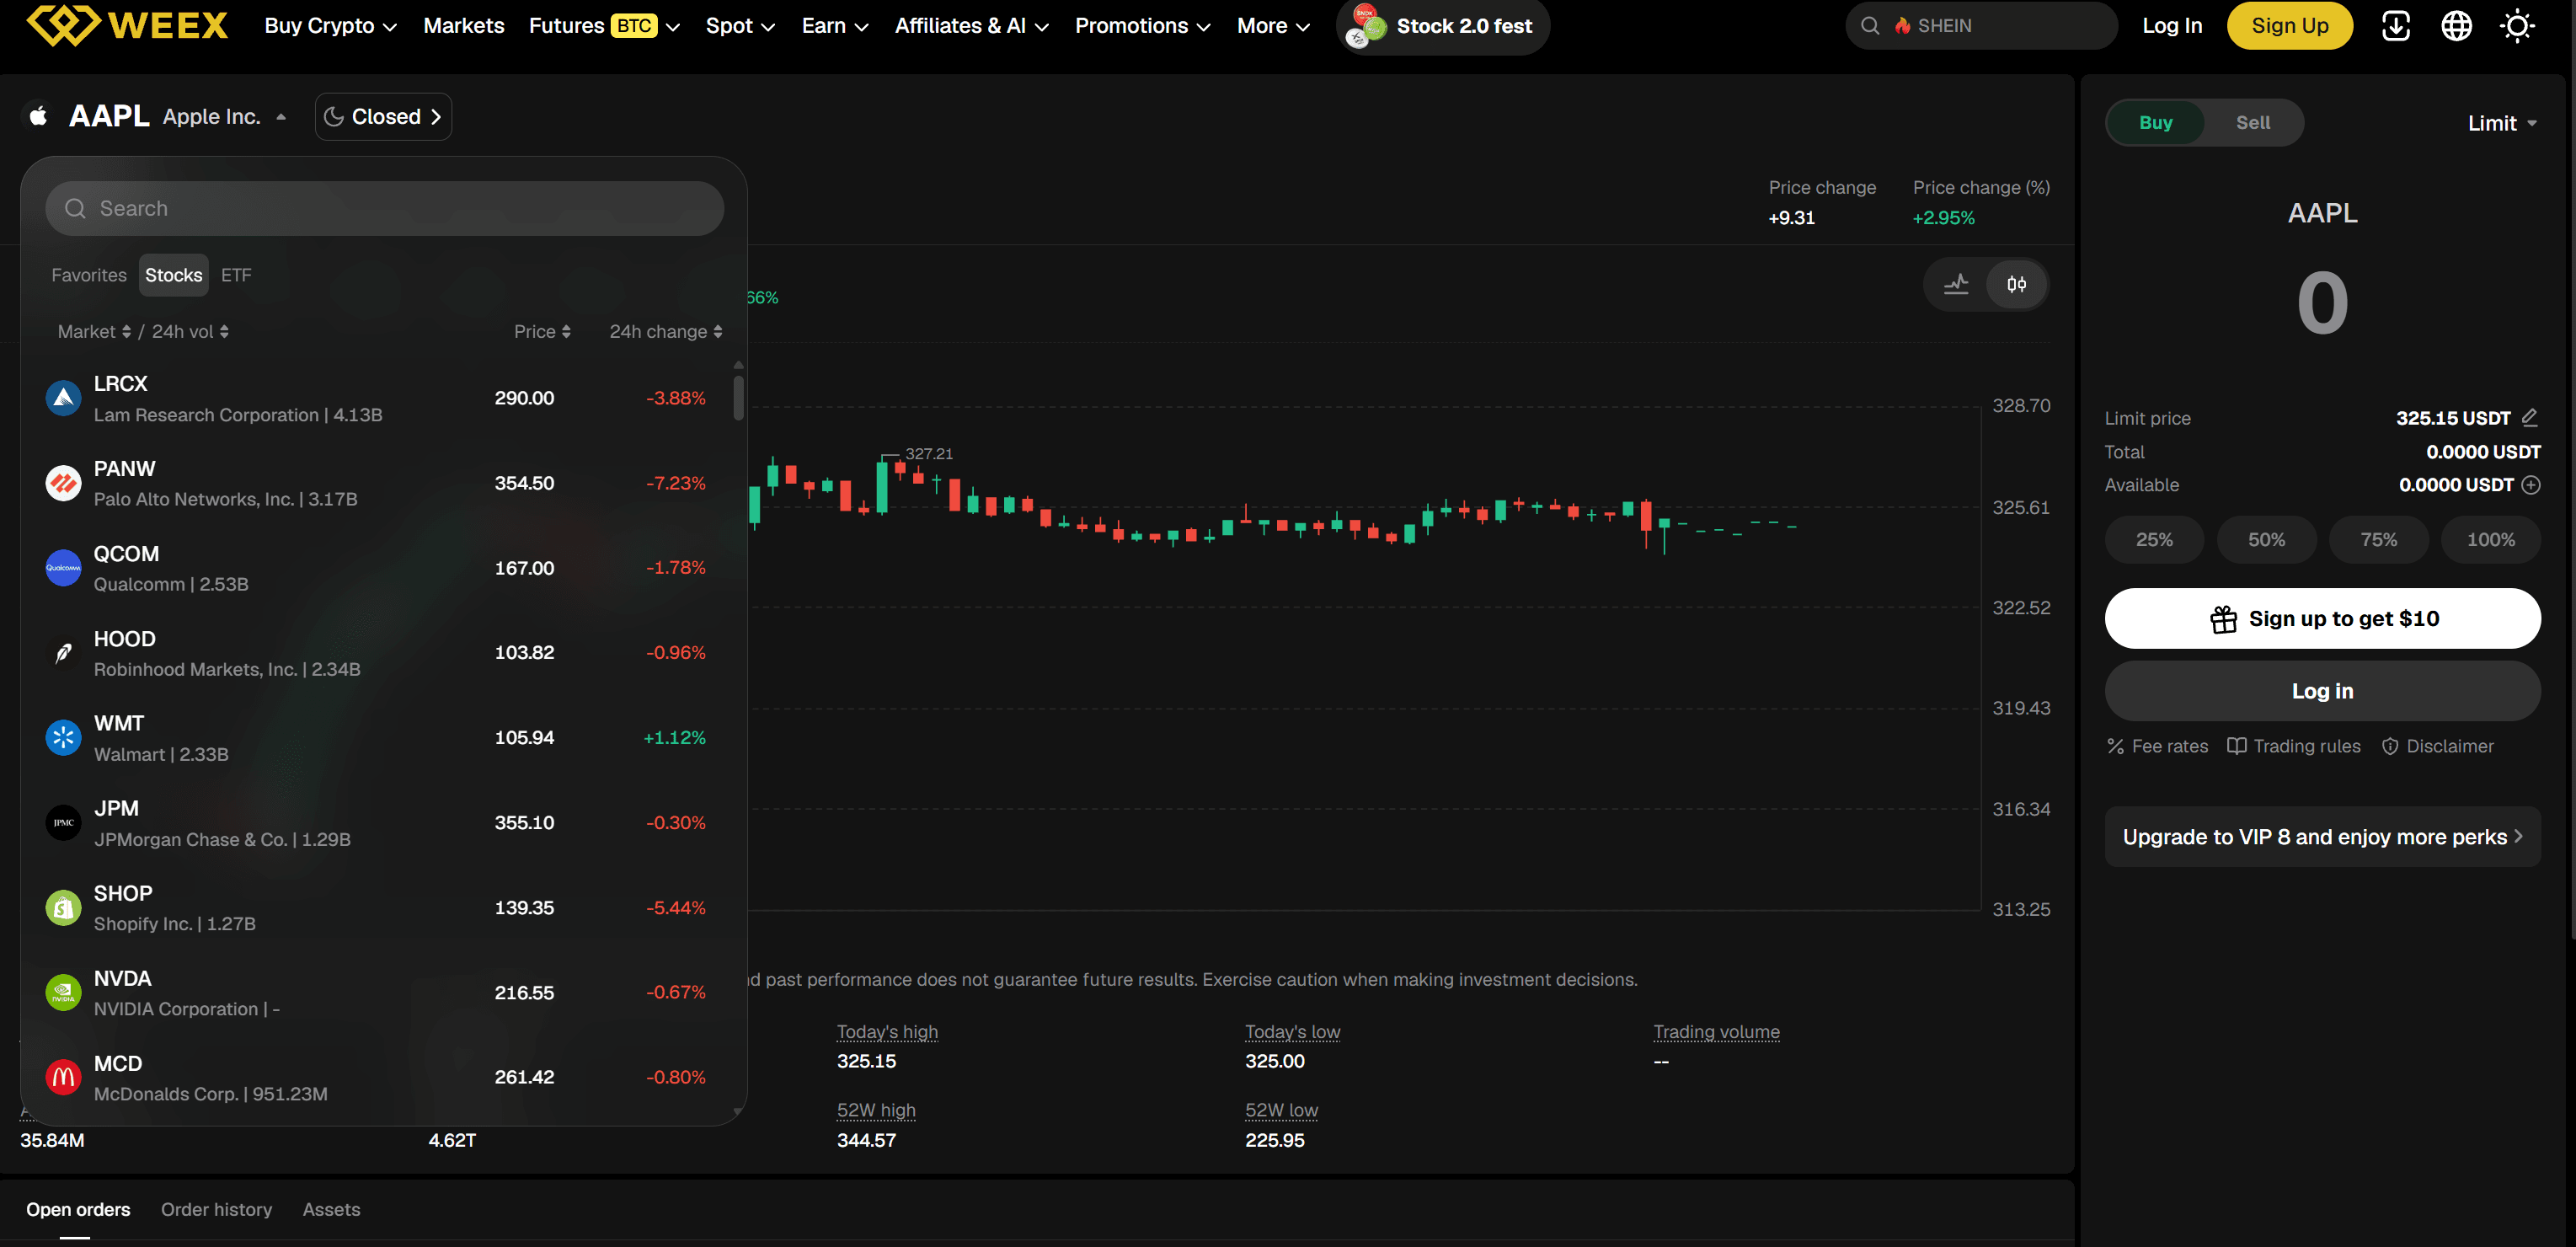Switch to the ETF tab
2576x1247 pixels.
pos(236,275)
